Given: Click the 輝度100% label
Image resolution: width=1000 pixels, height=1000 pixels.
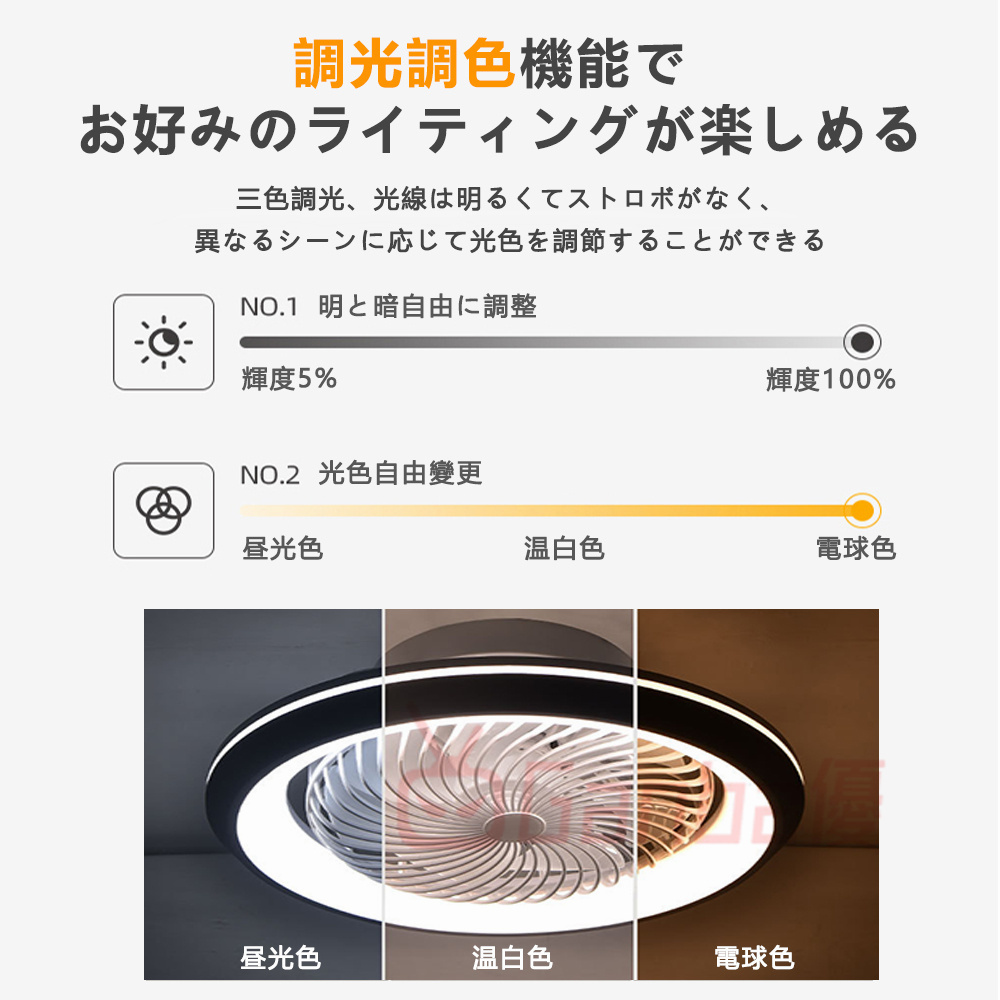Looking at the screenshot, I should [830, 380].
